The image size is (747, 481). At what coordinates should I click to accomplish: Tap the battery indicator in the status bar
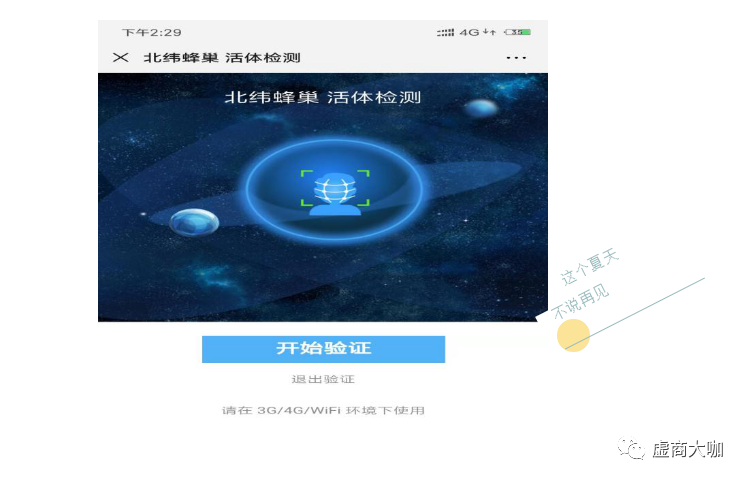point(518,32)
